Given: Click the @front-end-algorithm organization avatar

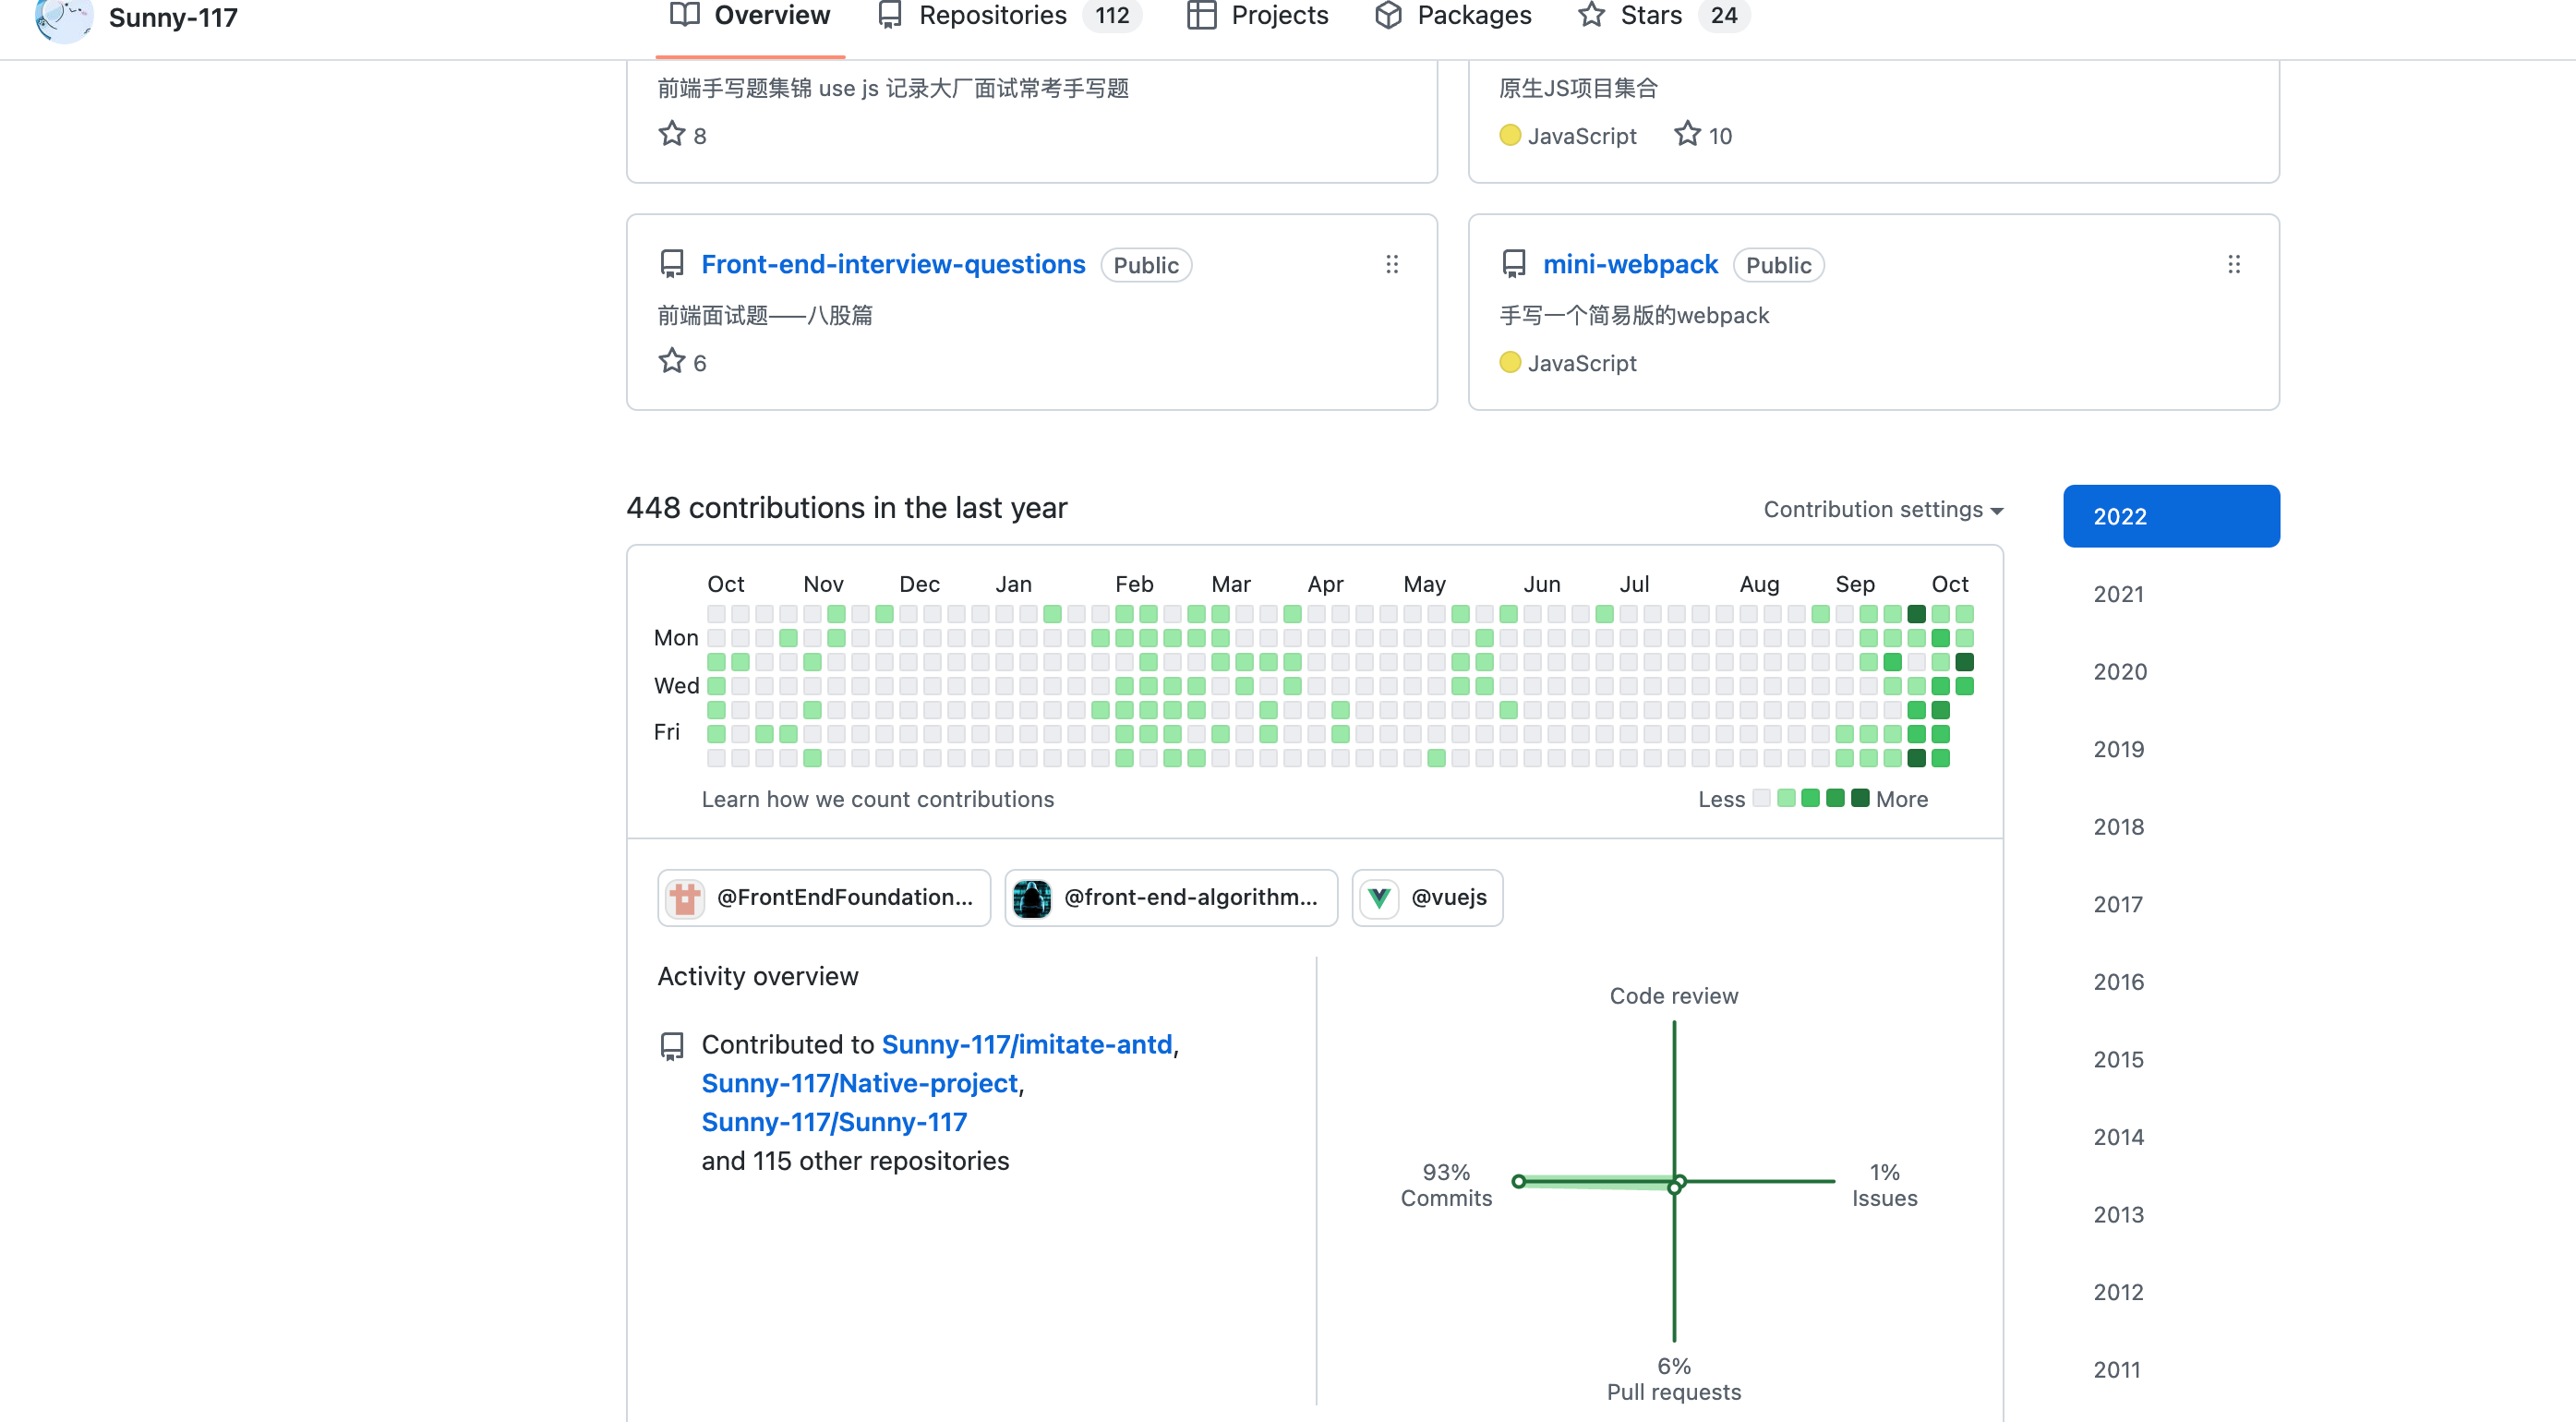Looking at the screenshot, I should click(x=1031, y=897).
